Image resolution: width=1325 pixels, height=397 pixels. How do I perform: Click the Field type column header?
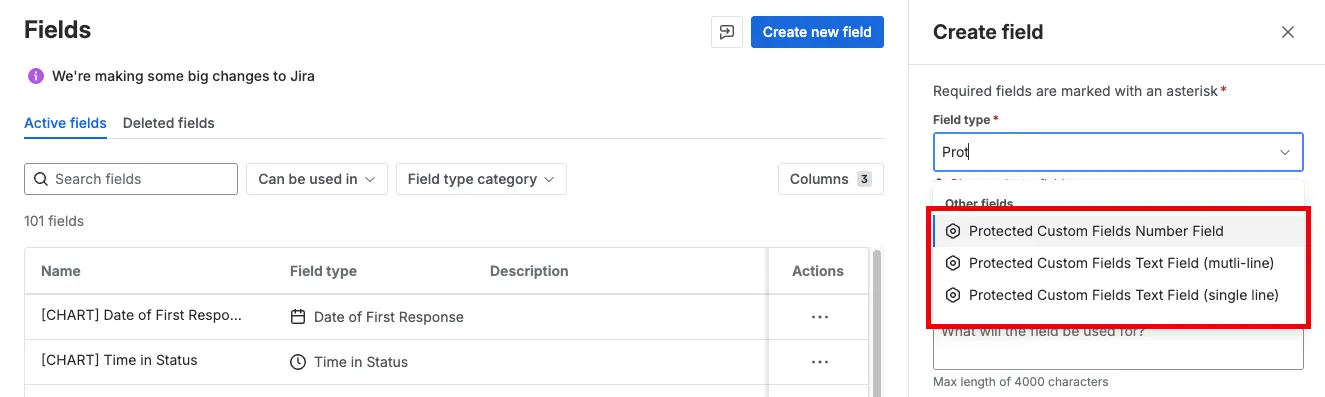(323, 271)
